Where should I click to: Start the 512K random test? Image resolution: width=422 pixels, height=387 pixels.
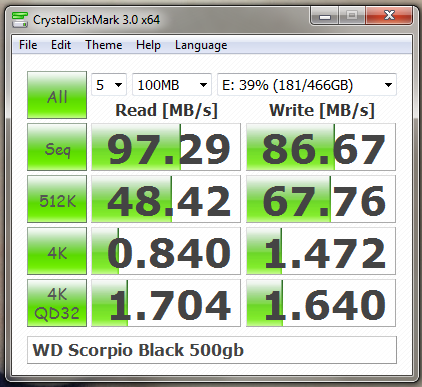click(x=57, y=199)
